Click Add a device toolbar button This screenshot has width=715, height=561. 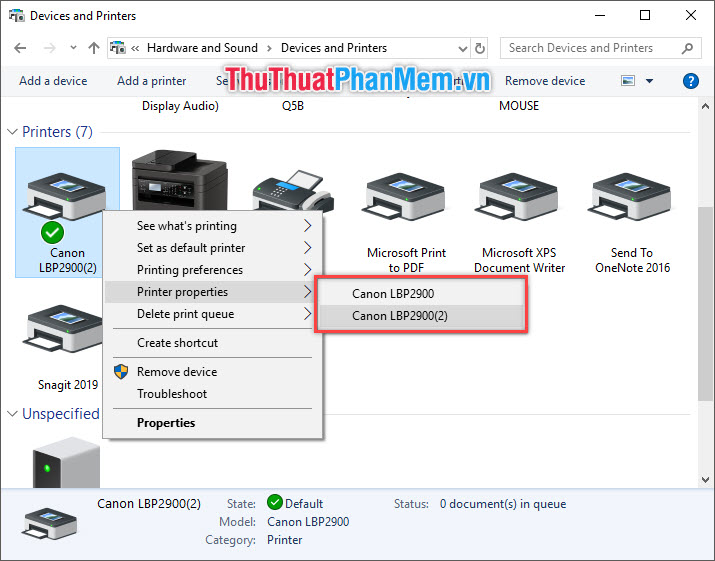coord(53,81)
